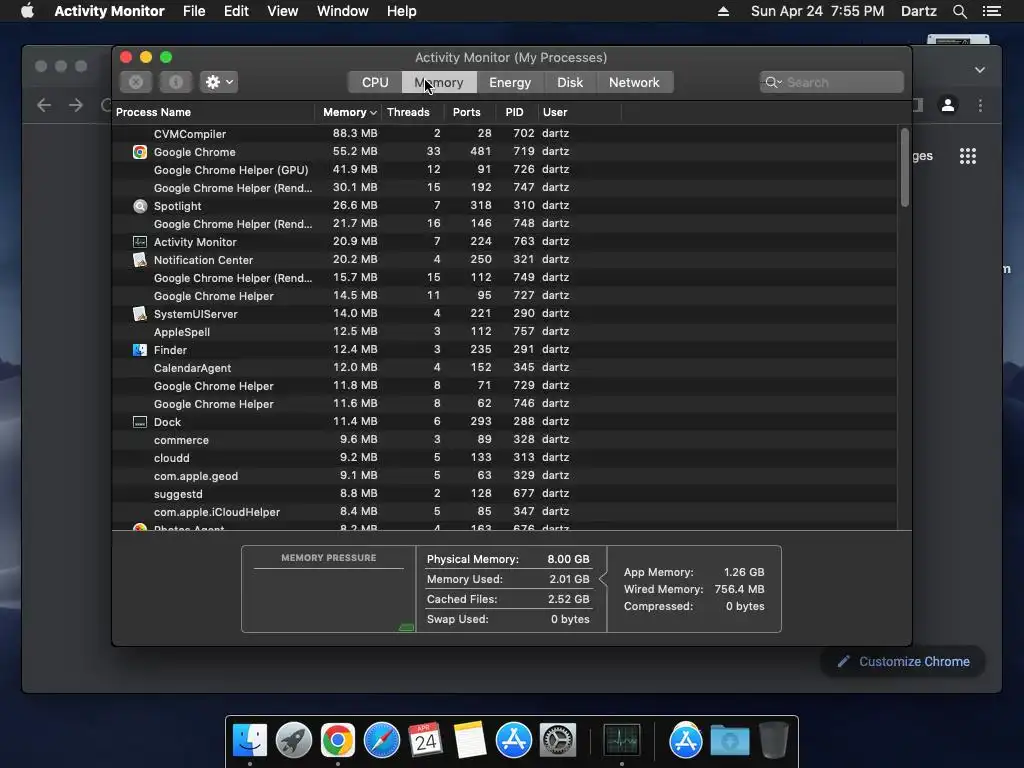
Task: Sort by Memory column header
Action: [349, 112]
